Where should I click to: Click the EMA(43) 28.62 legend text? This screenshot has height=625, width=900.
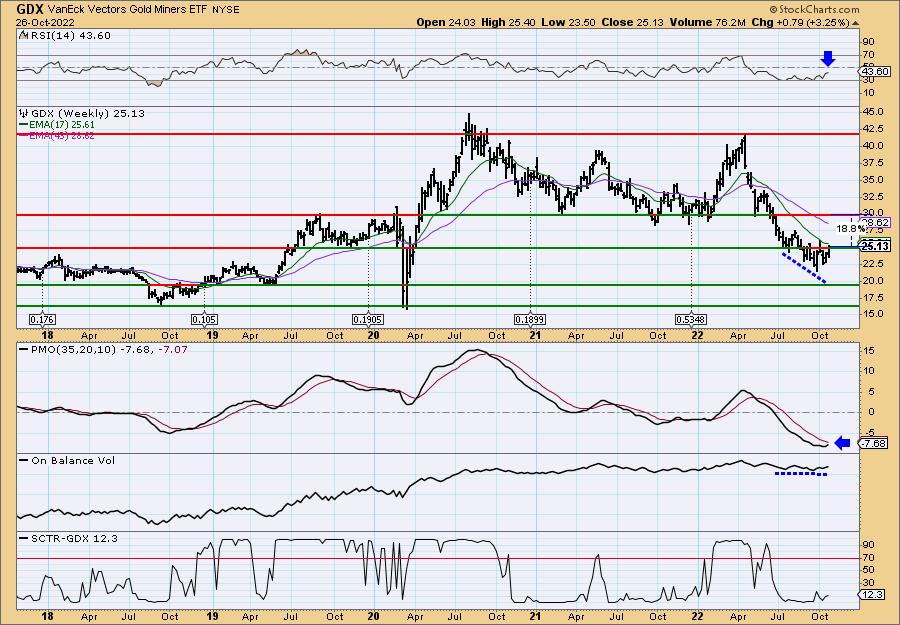pyautogui.click(x=63, y=136)
